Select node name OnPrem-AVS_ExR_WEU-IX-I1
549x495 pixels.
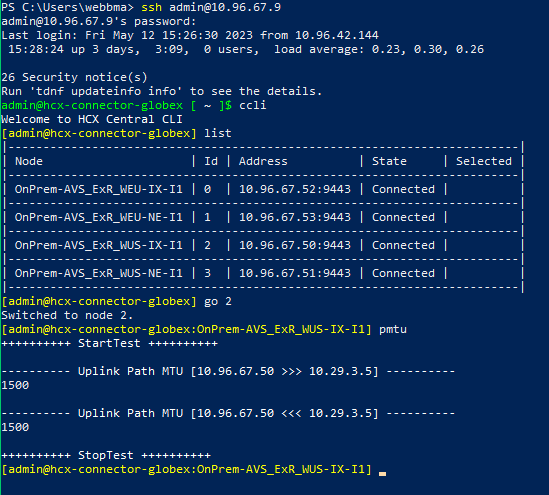[99, 189]
